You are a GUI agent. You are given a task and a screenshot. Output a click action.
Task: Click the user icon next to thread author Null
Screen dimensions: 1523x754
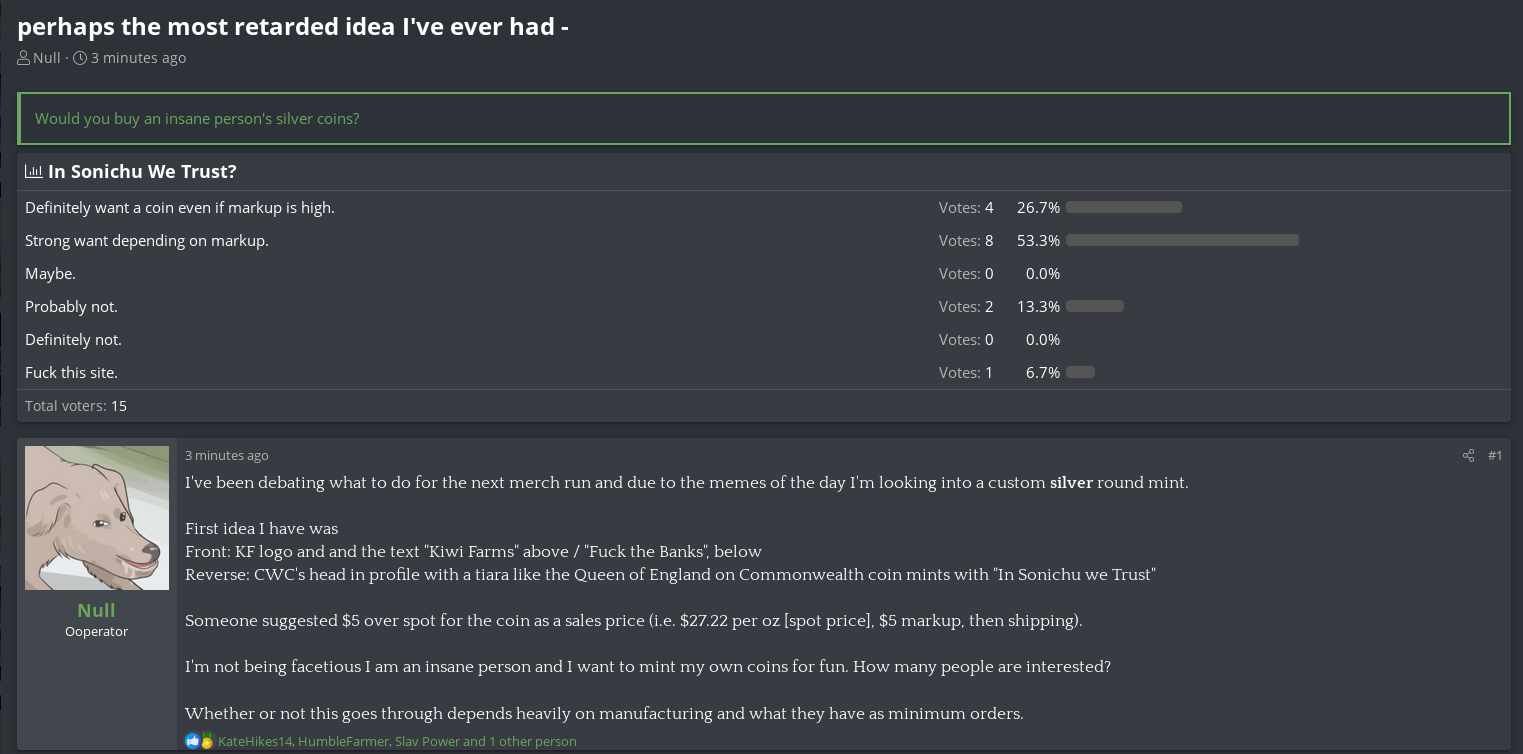(24, 58)
